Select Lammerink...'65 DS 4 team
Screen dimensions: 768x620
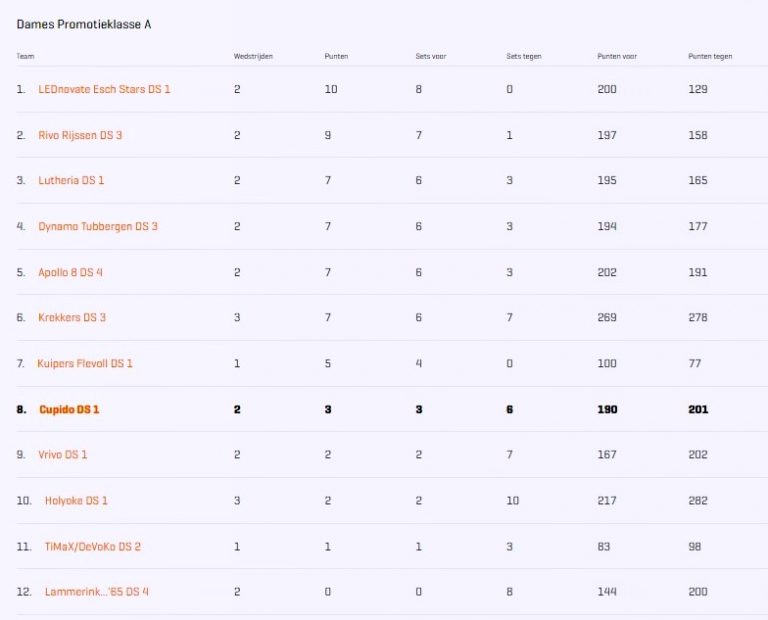point(97,592)
